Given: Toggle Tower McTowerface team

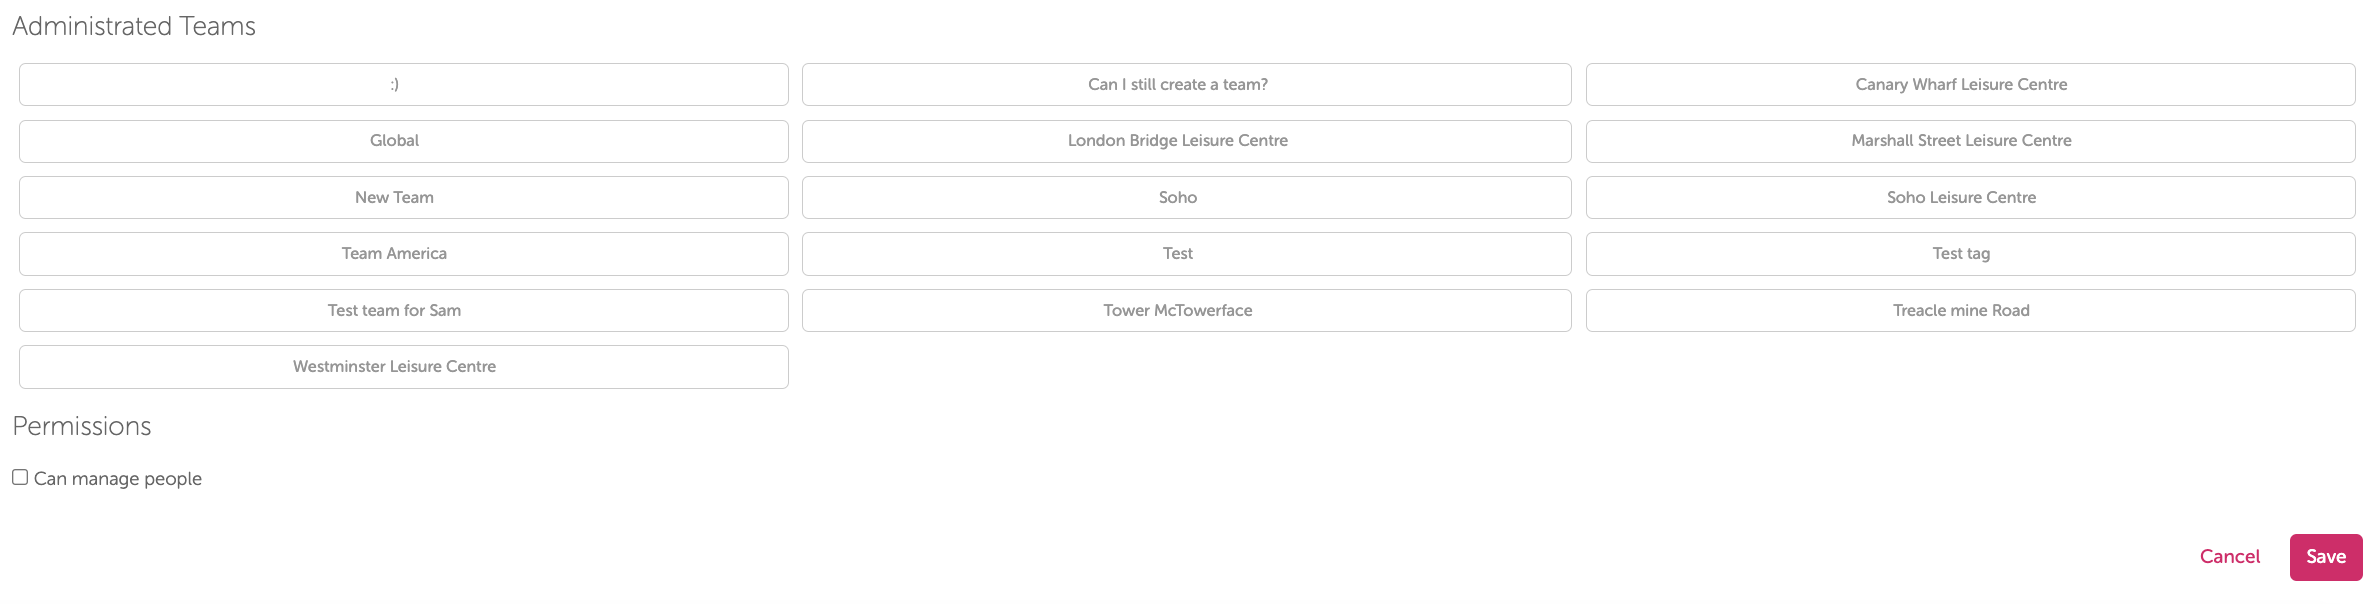Looking at the screenshot, I should click(x=1186, y=311).
